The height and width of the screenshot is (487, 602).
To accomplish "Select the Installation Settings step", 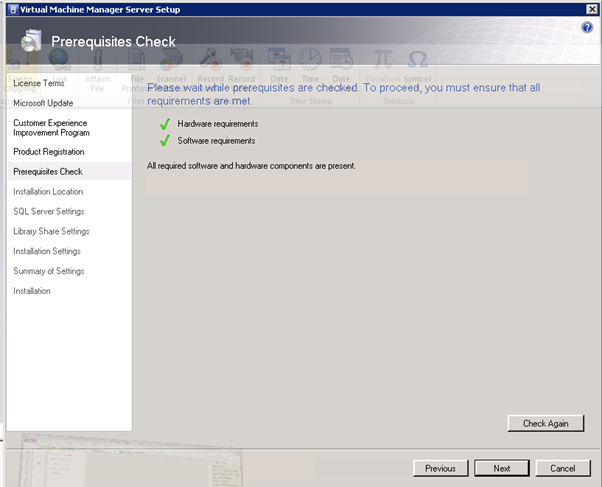I will 47,251.
